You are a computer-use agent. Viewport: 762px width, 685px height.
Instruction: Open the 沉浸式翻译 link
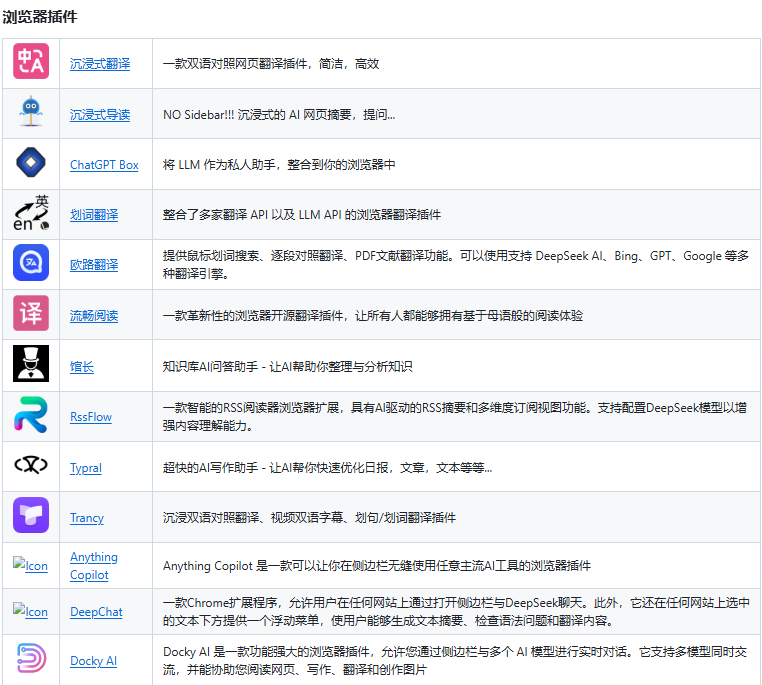click(x=100, y=64)
